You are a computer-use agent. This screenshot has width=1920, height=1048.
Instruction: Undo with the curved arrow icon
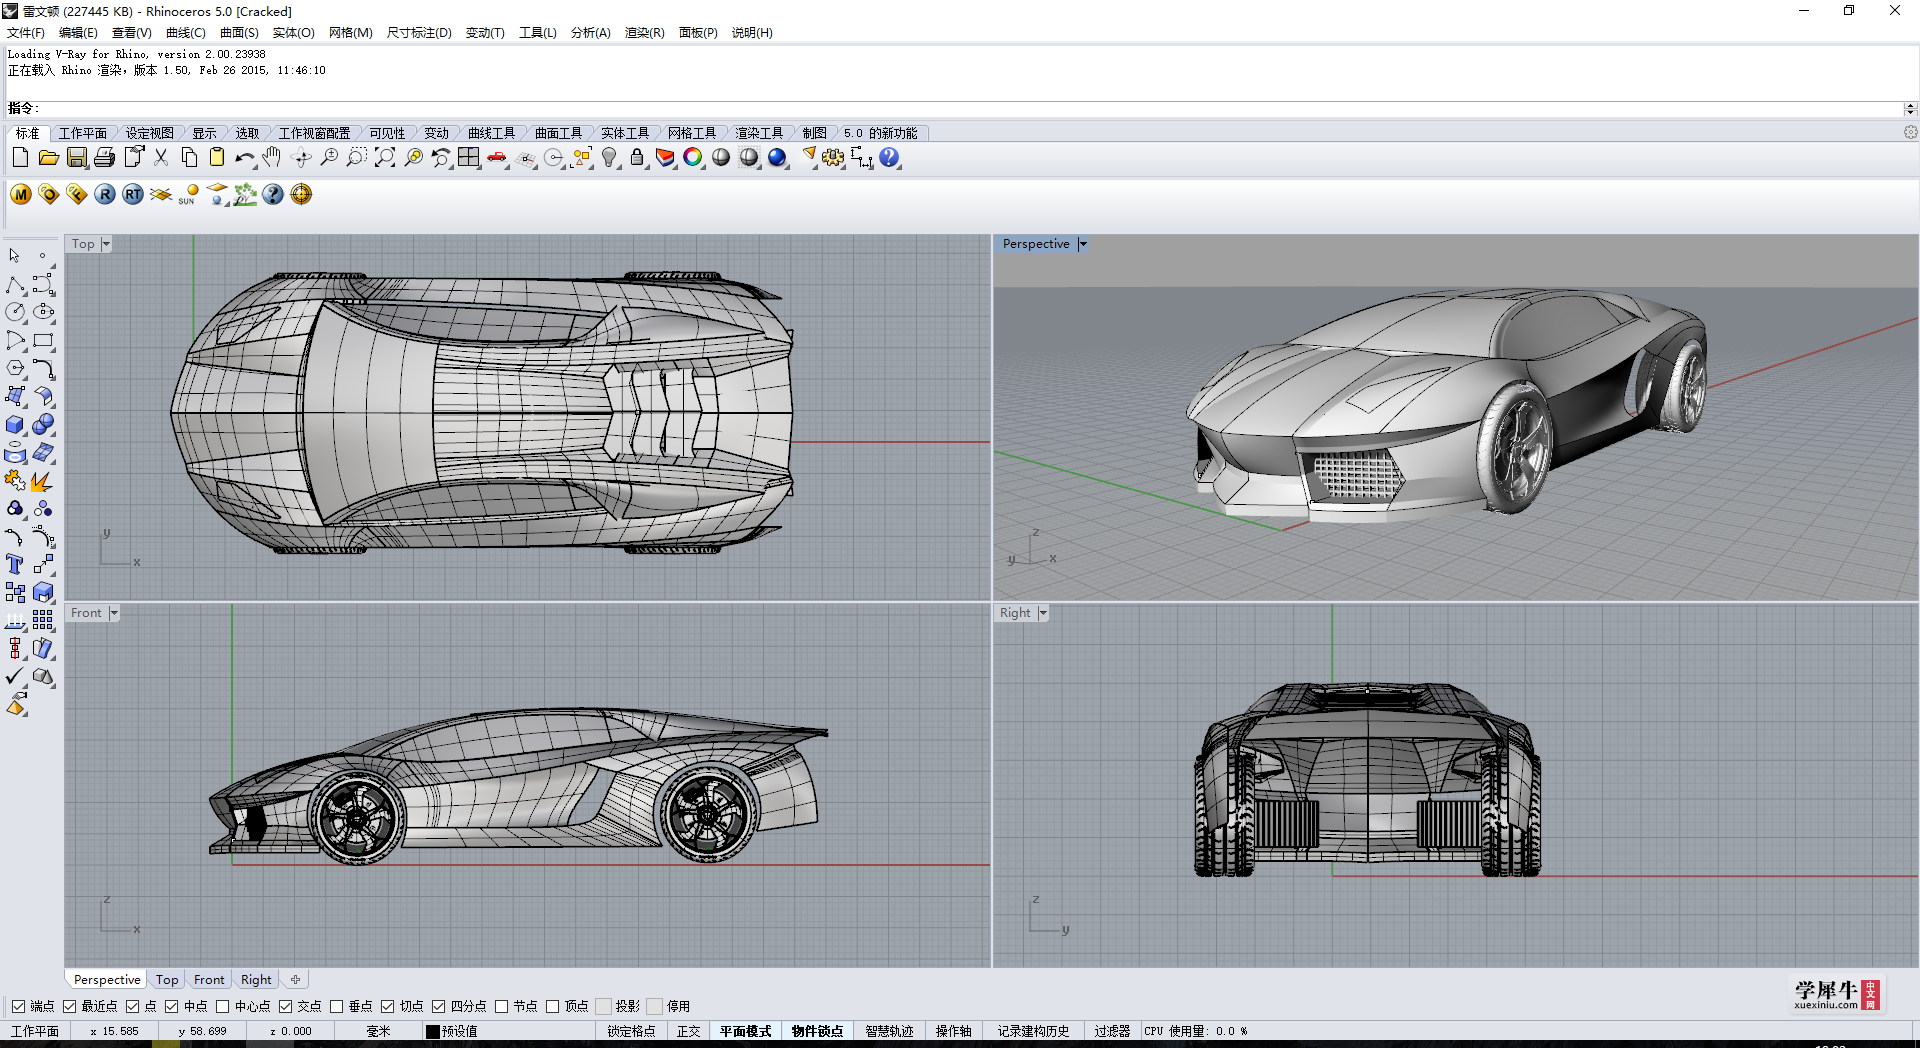(244, 158)
